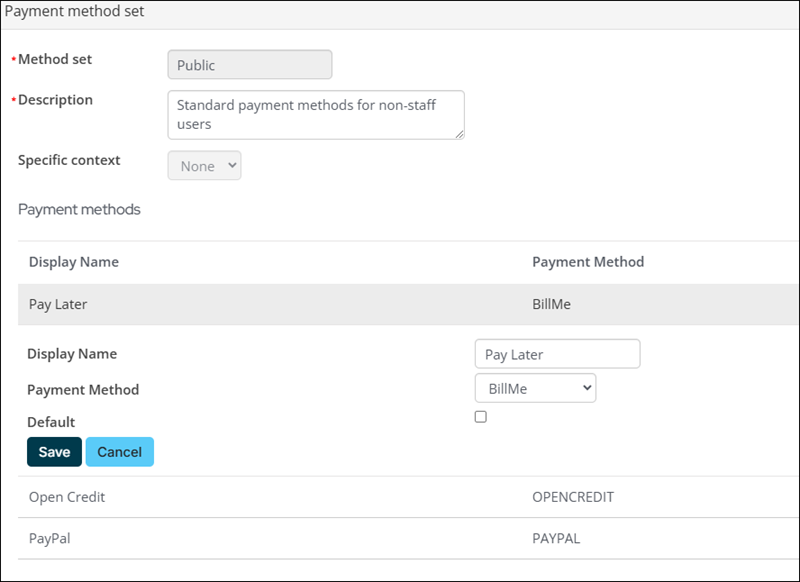Click the Cancel button
The width and height of the screenshot is (800, 582).
[x=120, y=451]
